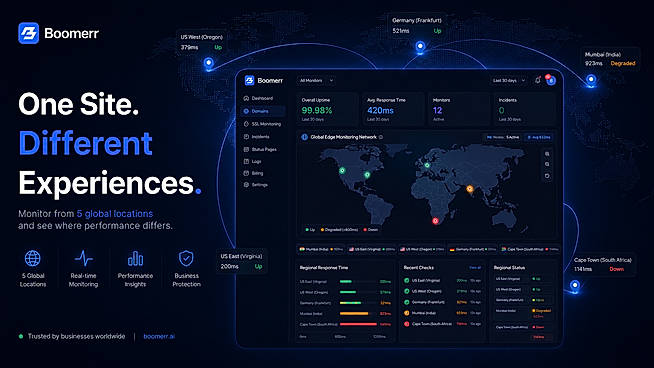
Task: Click the Cape Town (South Africa) outer map pin
Action: coord(575,286)
